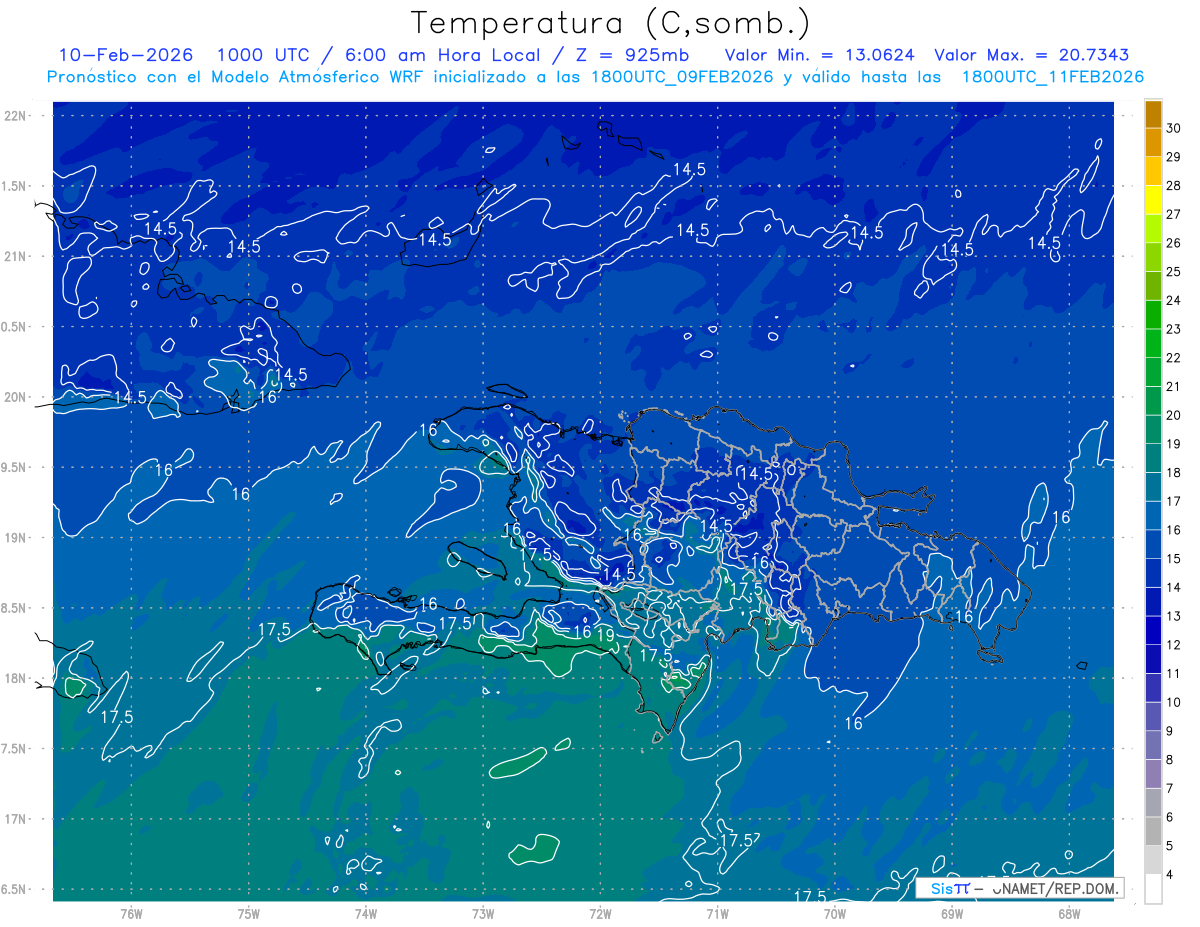Click the lime swatch between 26 and 27
Viewport: 1200px width, 927px height.
pos(1153,228)
